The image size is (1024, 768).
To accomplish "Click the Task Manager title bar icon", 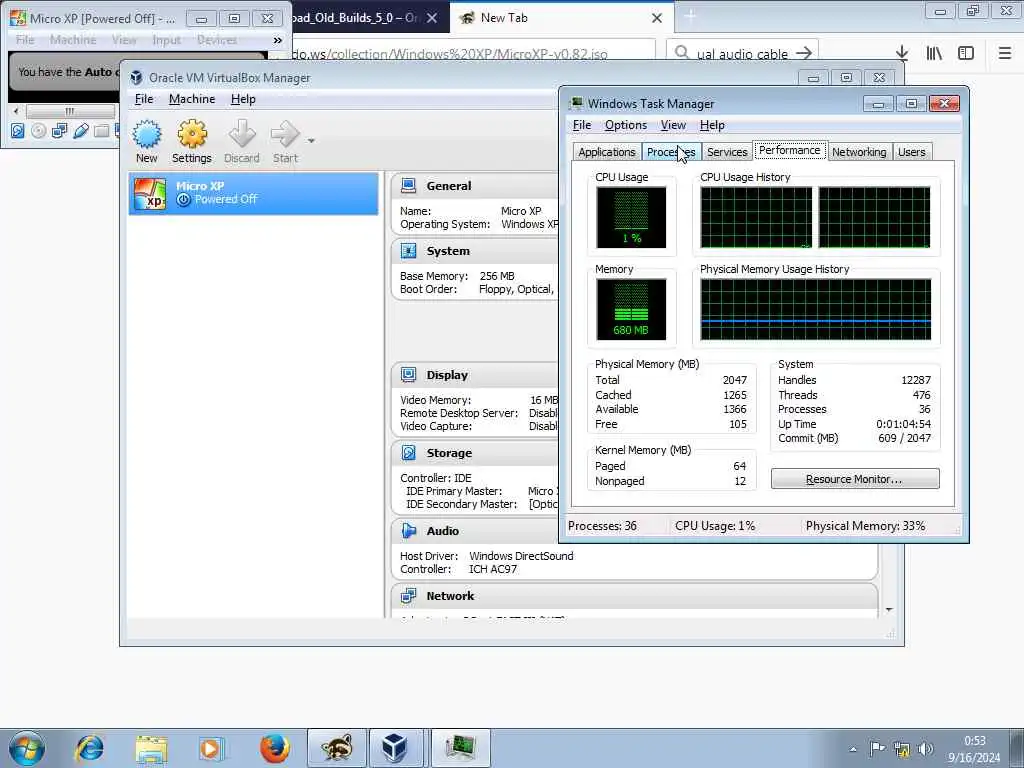I will (576, 104).
